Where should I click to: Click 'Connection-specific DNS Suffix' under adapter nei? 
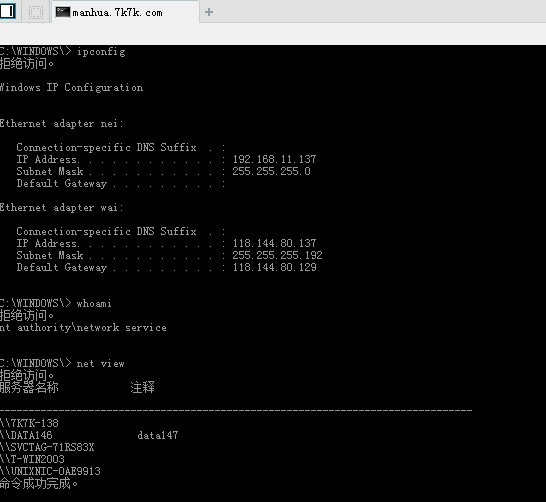tap(107, 147)
